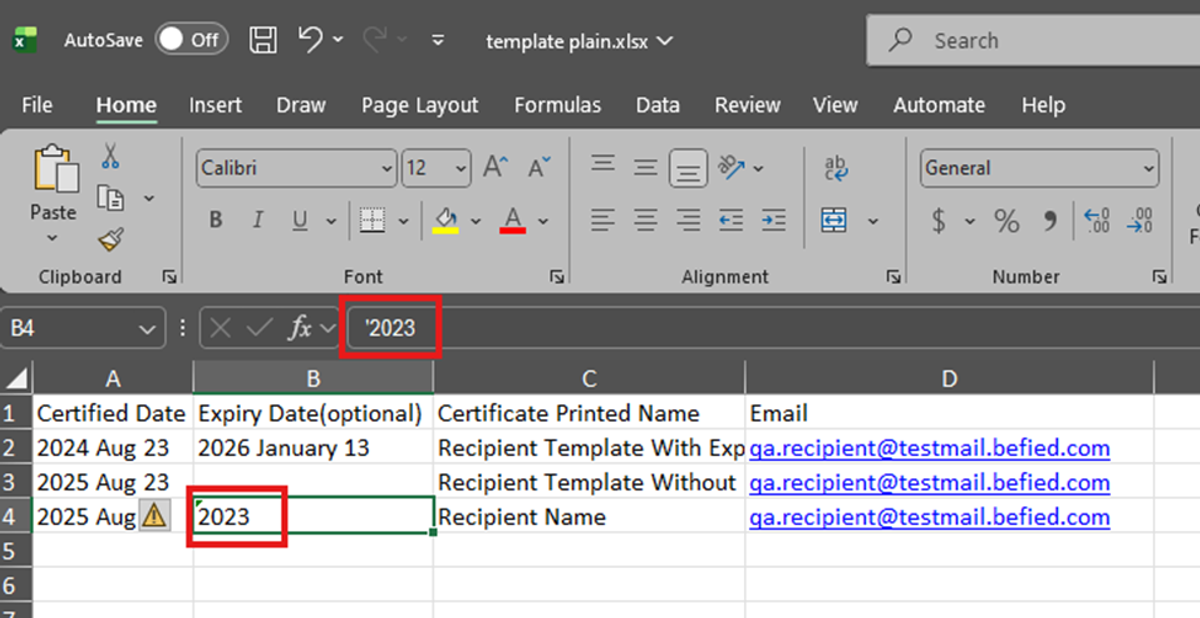Open the text Orientation options
Screen dimensions: 1200x618
click(x=742, y=167)
